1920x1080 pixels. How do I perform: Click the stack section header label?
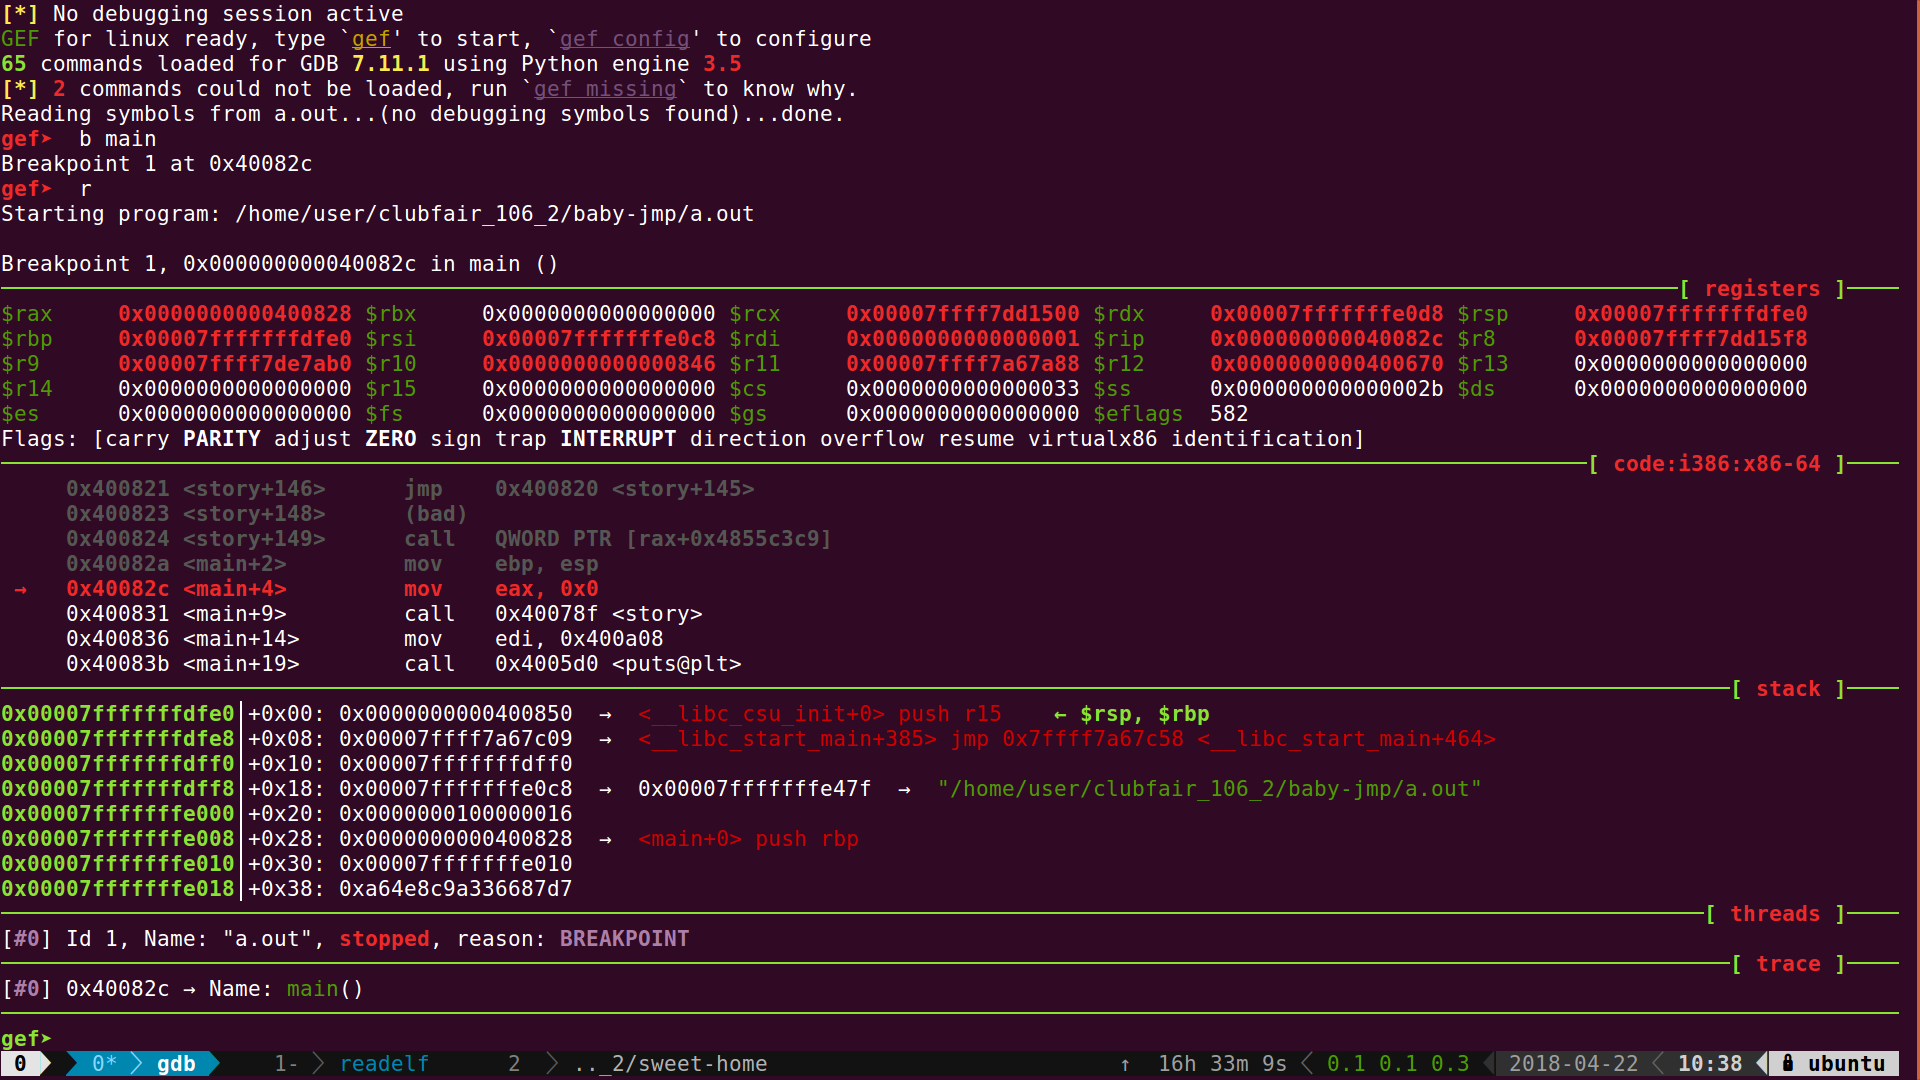[1788, 689]
